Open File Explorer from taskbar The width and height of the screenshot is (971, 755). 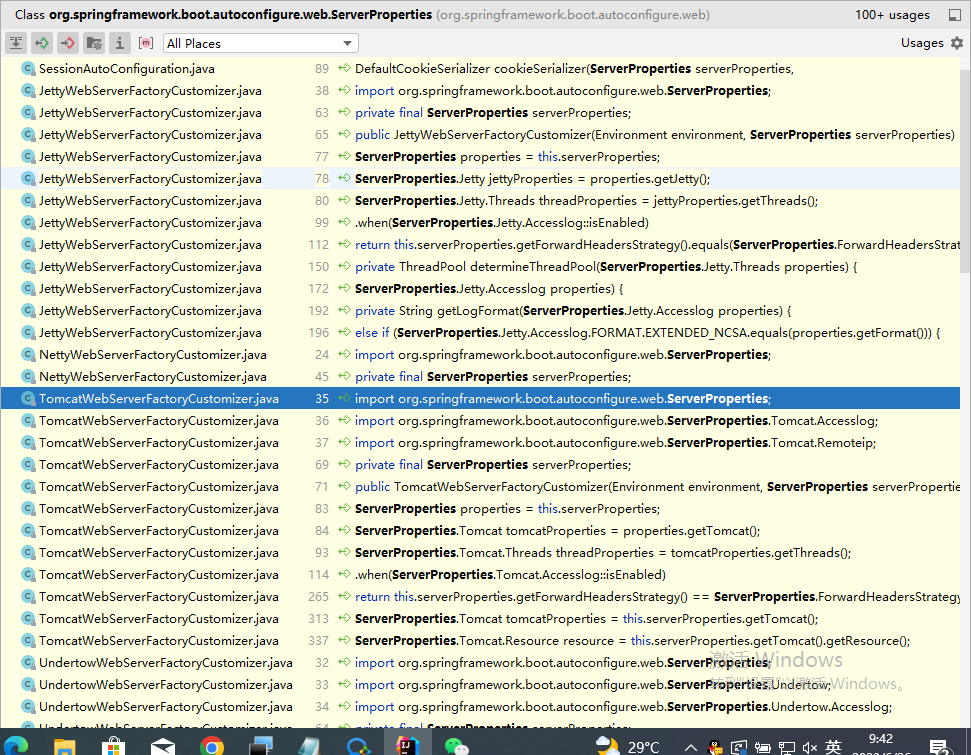click(x=64, y=745)
